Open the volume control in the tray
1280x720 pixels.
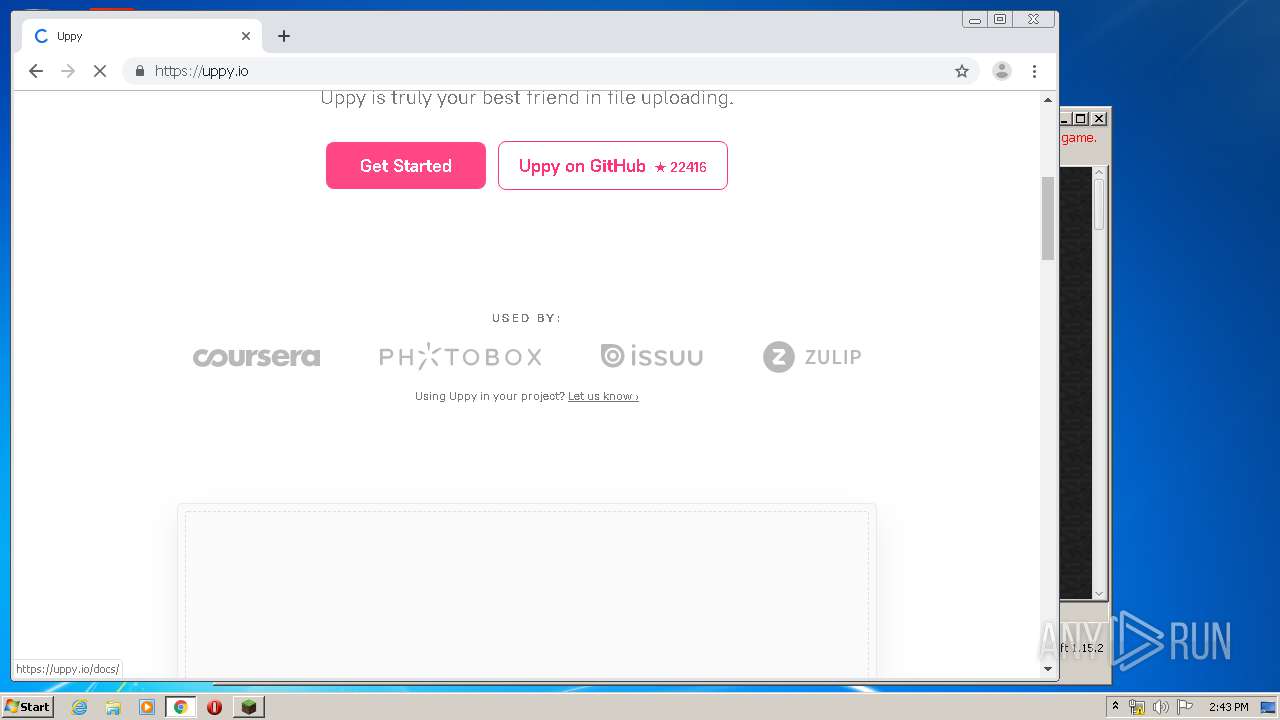pos(1160,707)
